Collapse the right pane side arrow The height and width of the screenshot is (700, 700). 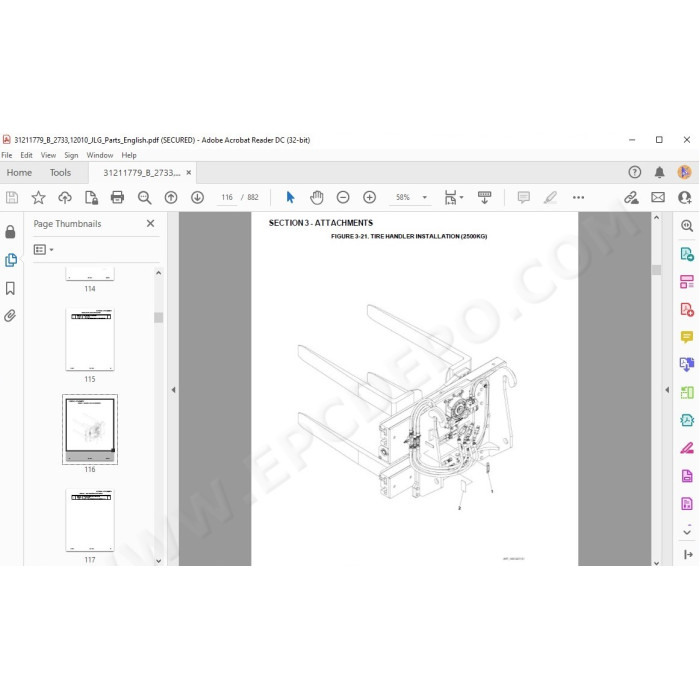click(x=667, y=390)
